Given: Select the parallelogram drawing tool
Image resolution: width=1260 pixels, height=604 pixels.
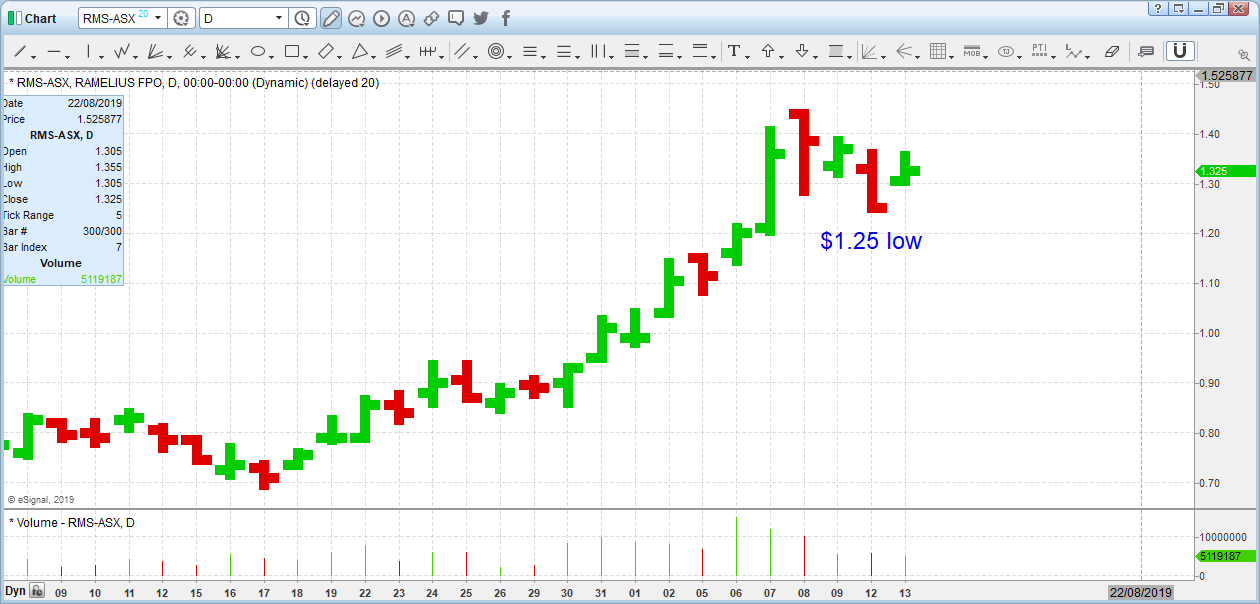Looking at the screenshot, I should click(325, 51).
